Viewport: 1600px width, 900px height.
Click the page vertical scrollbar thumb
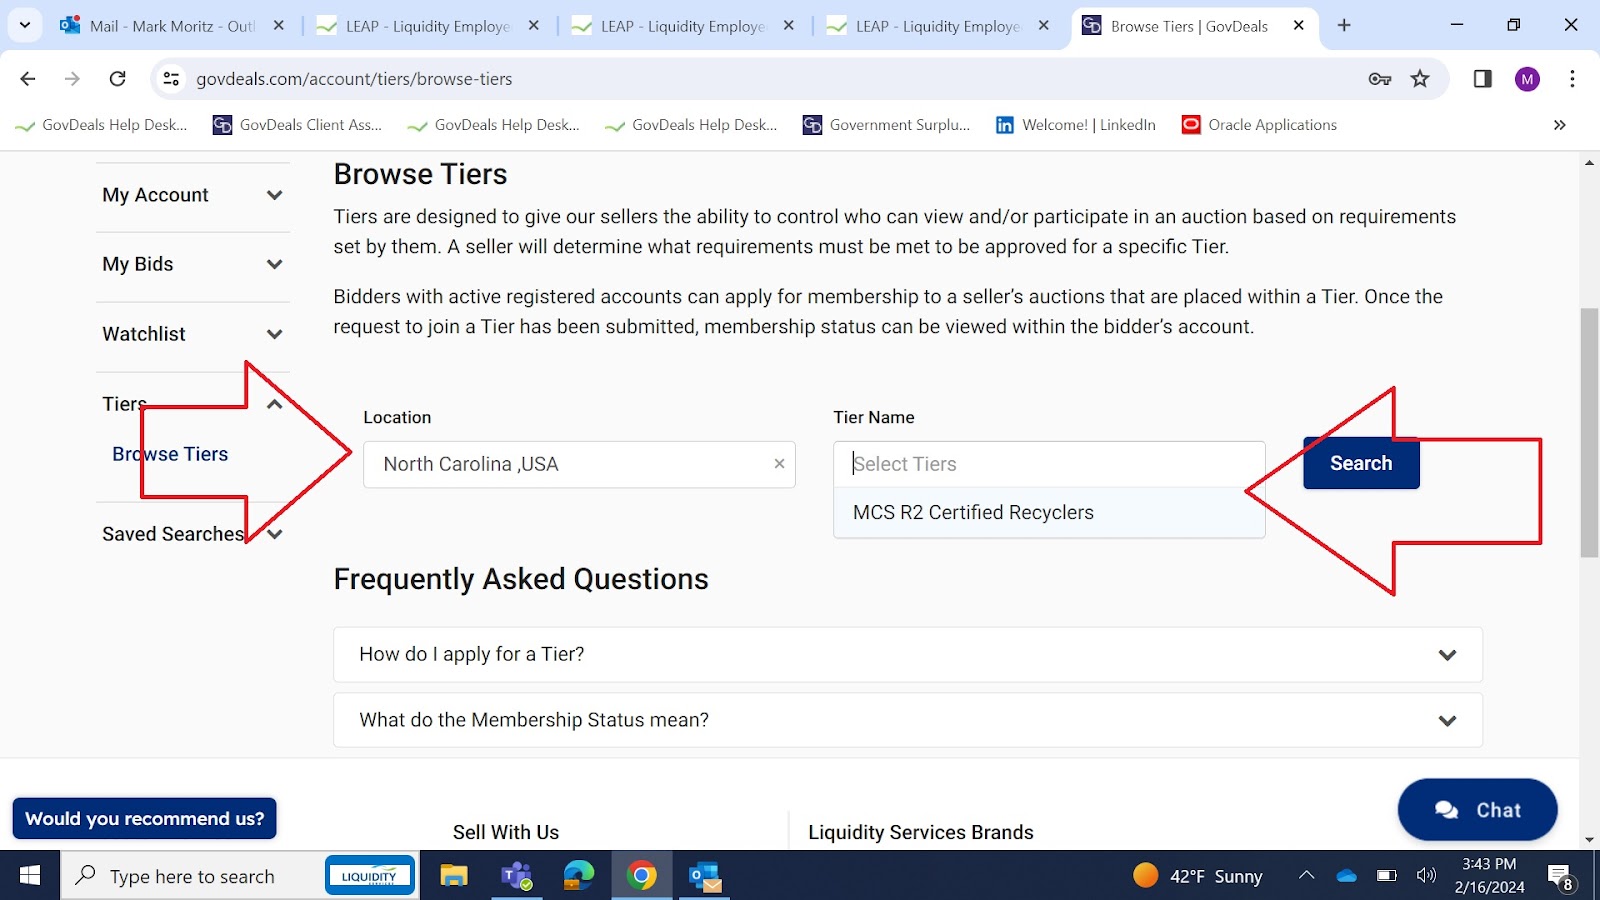click(1589, 433)
